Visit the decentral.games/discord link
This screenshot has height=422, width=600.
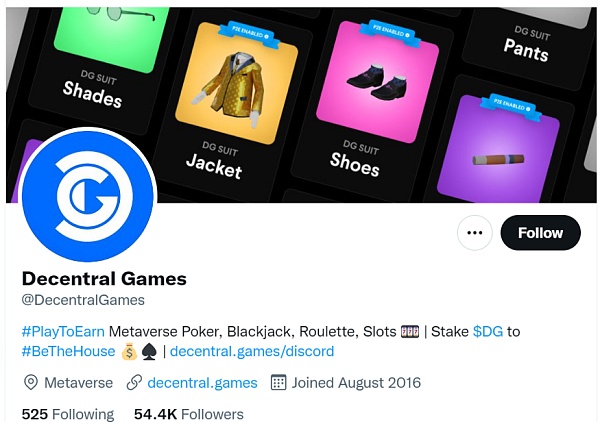click(x=252, y=351)
